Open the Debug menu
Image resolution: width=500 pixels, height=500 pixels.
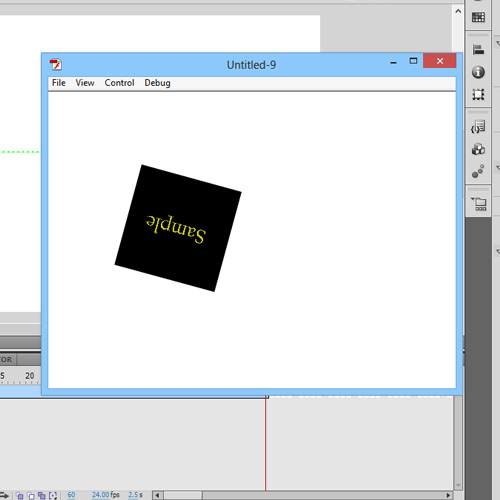(x=157, y=83)
